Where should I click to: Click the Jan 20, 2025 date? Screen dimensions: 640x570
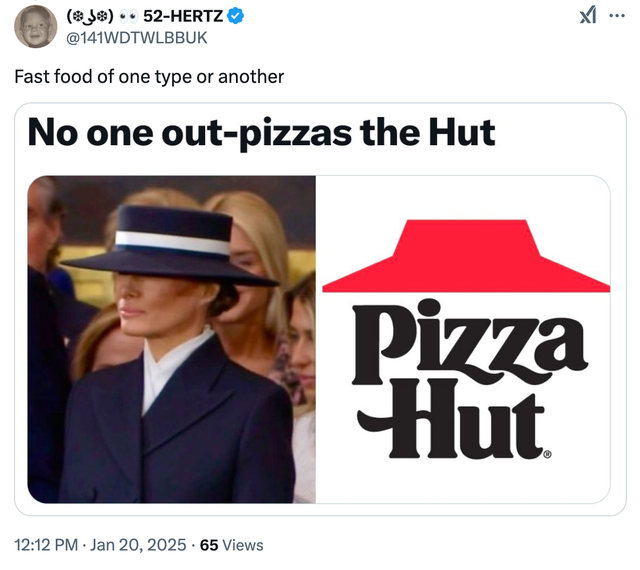click(x=139, y=545)
